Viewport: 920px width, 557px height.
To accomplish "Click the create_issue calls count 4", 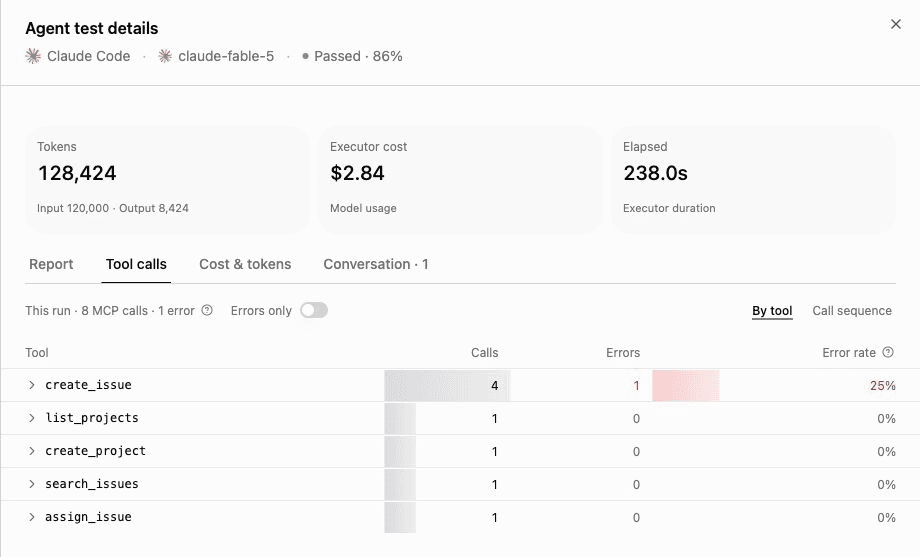I will click(x=495, y=386).
